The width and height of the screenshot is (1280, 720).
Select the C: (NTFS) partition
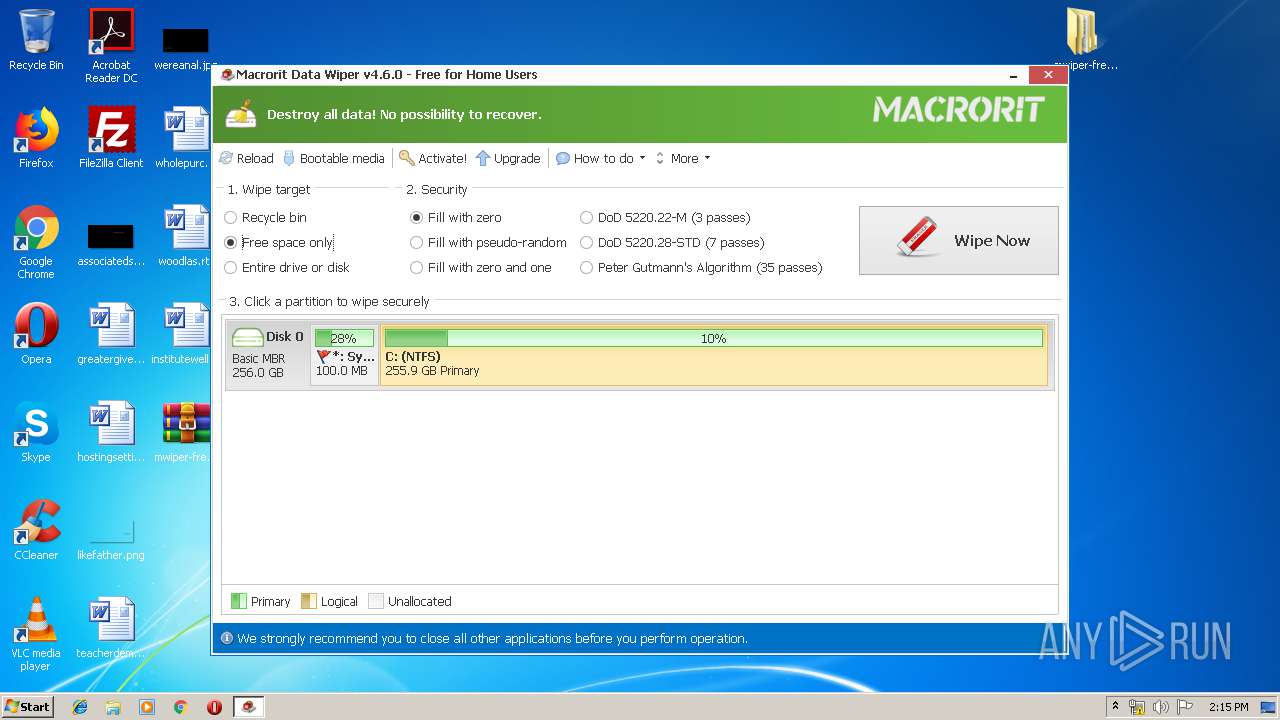(x=714, y=354)
